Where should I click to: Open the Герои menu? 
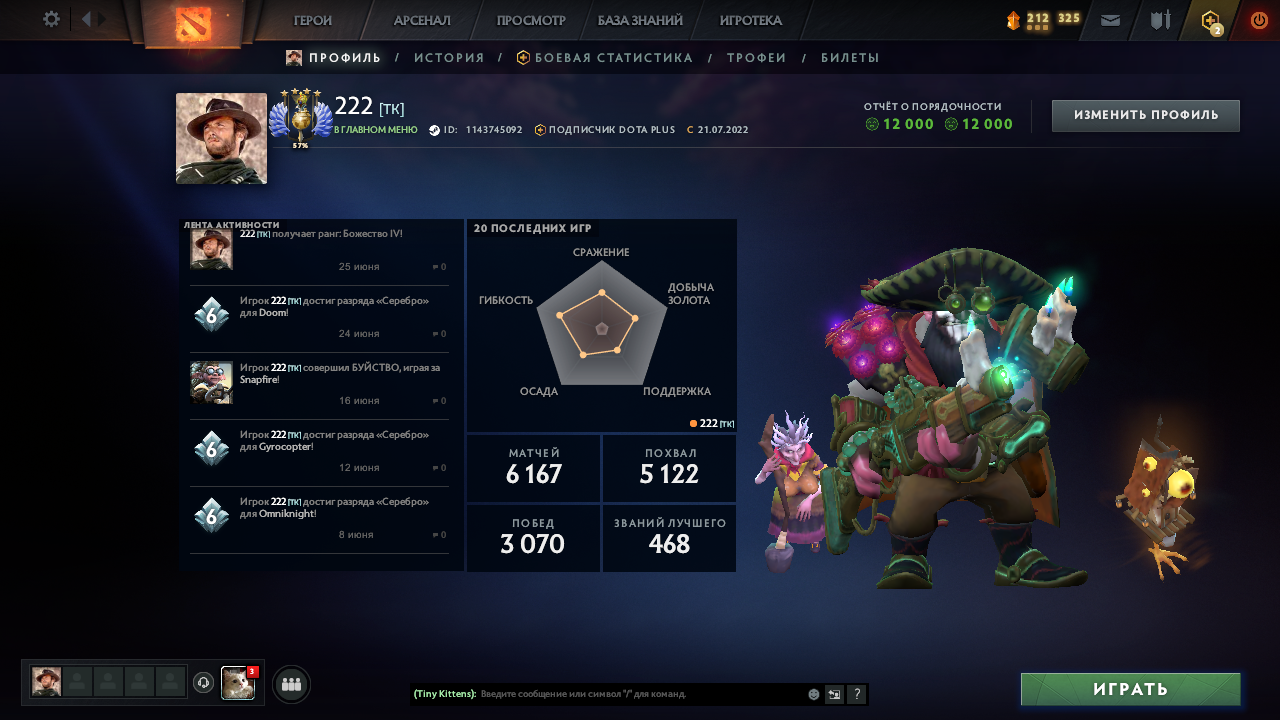(x=313, y=20)
